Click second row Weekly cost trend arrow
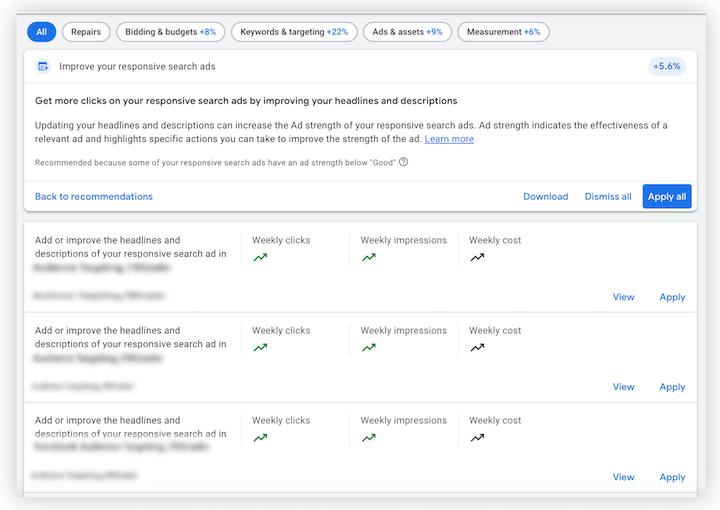The height and width of the screenshot is (510, 720). (477, 347)
